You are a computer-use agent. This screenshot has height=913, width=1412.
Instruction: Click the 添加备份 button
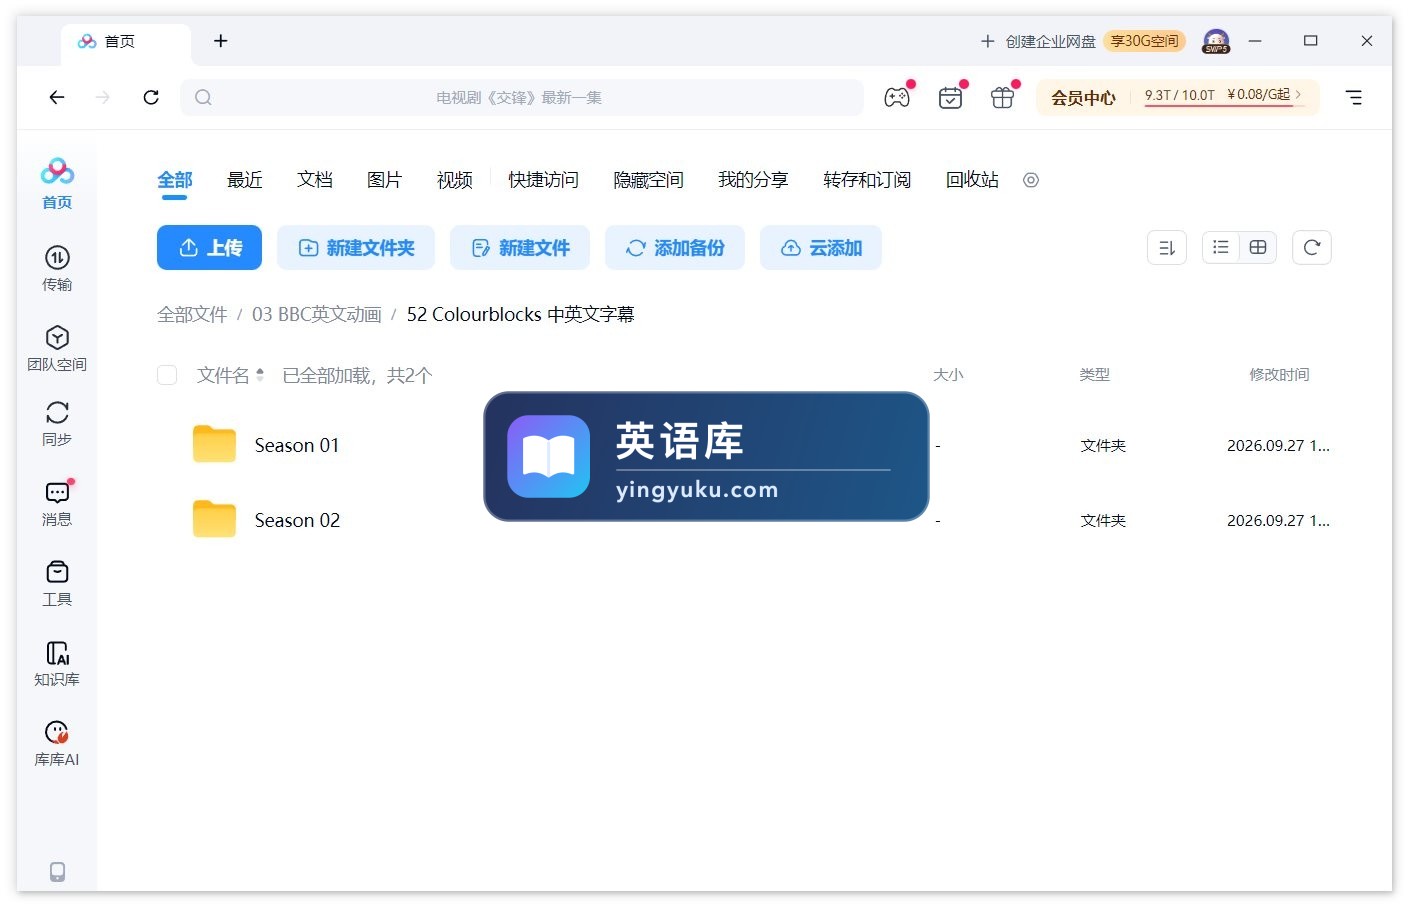click(675, 248)
